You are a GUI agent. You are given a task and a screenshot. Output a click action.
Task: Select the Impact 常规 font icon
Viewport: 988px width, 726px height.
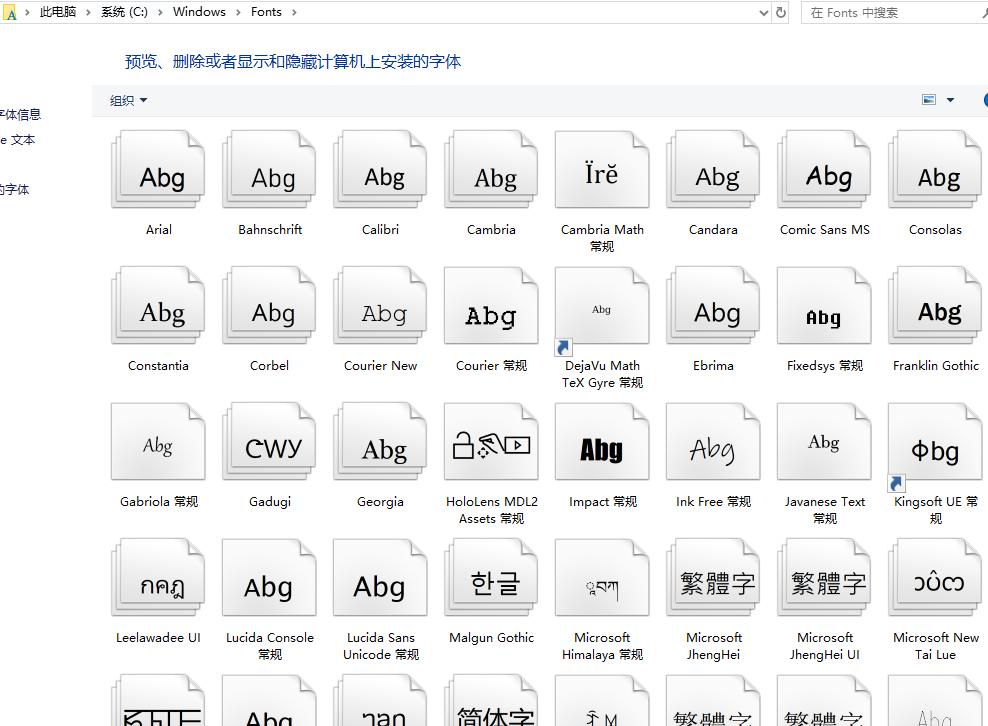(x=602, y=441)
